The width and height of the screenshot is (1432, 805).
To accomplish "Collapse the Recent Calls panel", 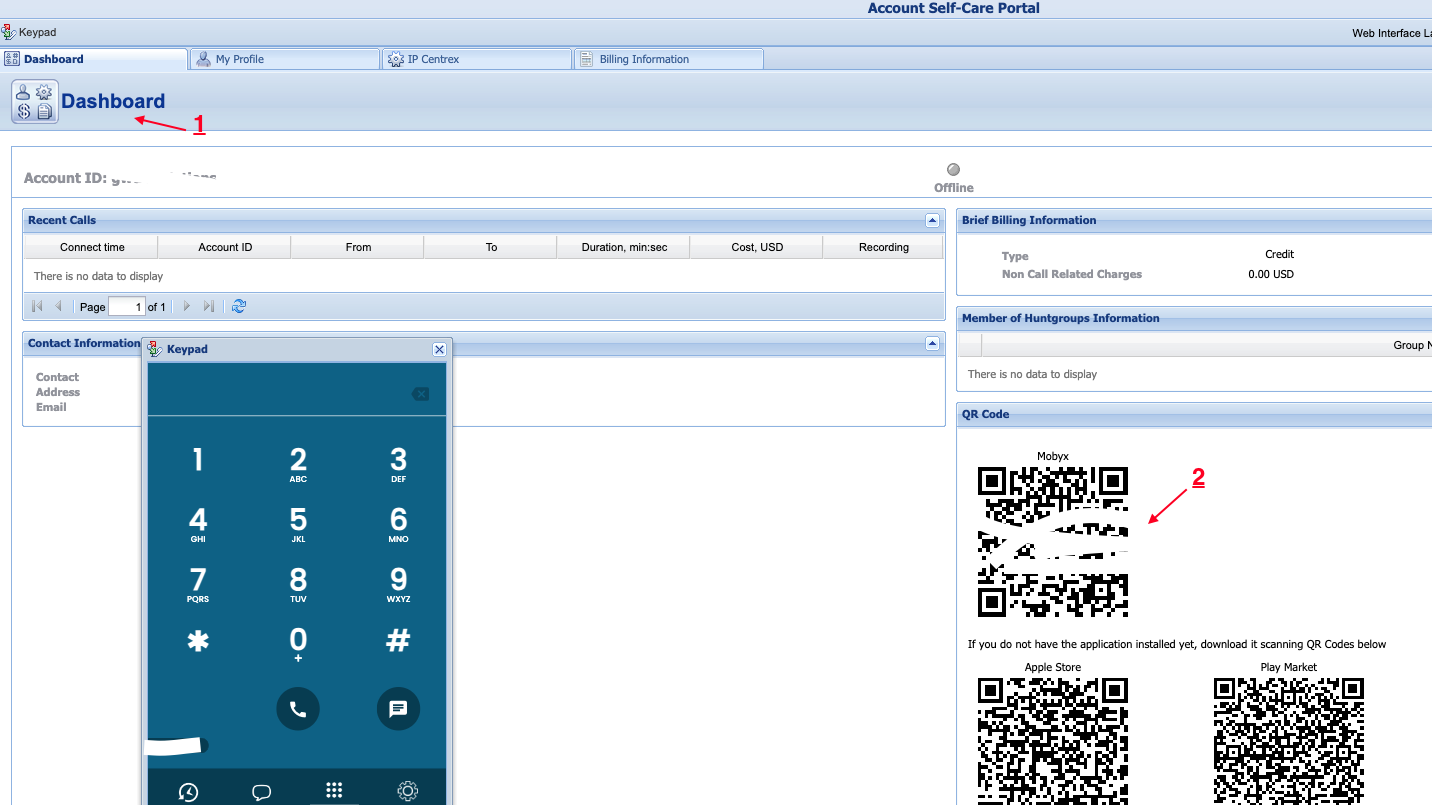I will click(x=932, y=220).
